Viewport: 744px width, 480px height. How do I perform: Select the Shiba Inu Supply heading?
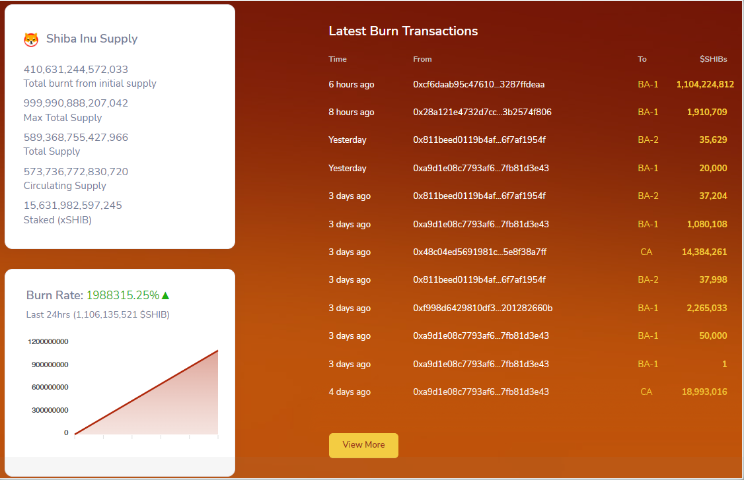(x=92, y=38)
